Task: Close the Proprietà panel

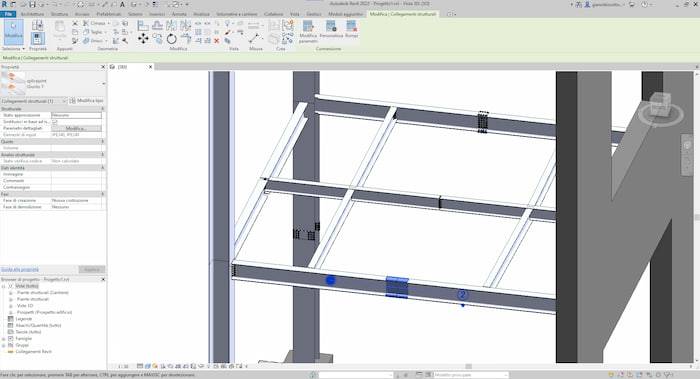Action: coord(103,67)
